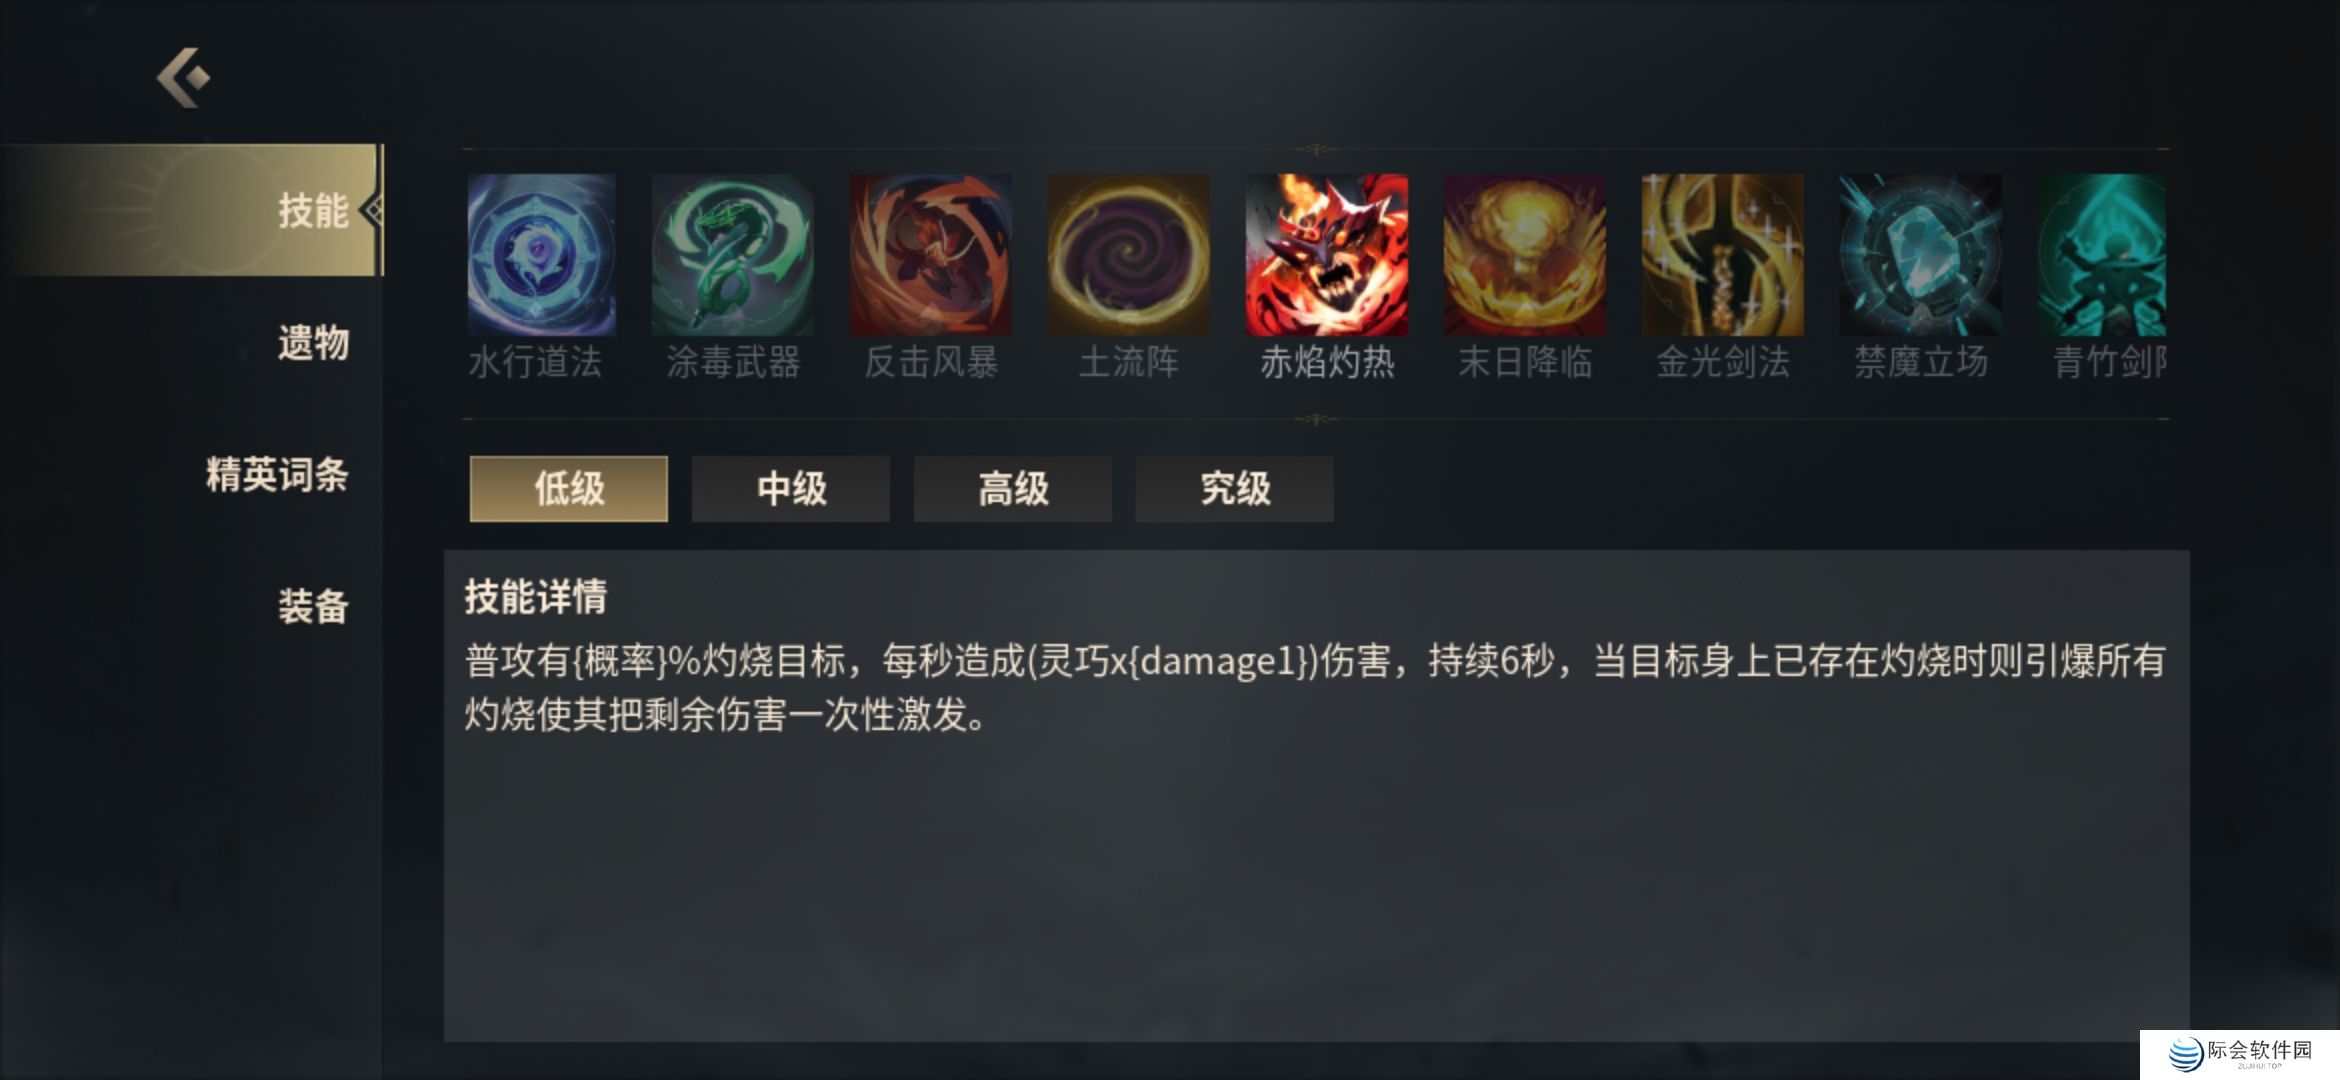
Task: Select the 涂毒武器 green dragon icon
Action: click(732, 255)
